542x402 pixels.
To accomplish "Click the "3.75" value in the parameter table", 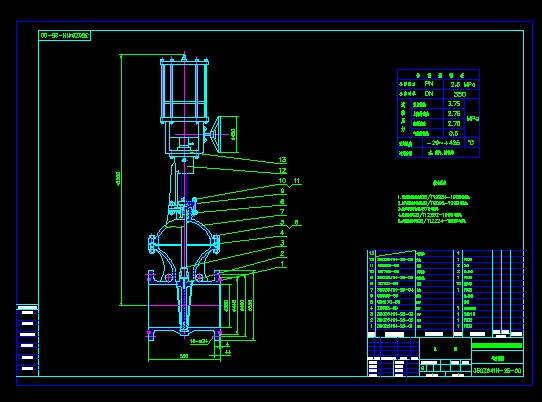I will 454,104.
